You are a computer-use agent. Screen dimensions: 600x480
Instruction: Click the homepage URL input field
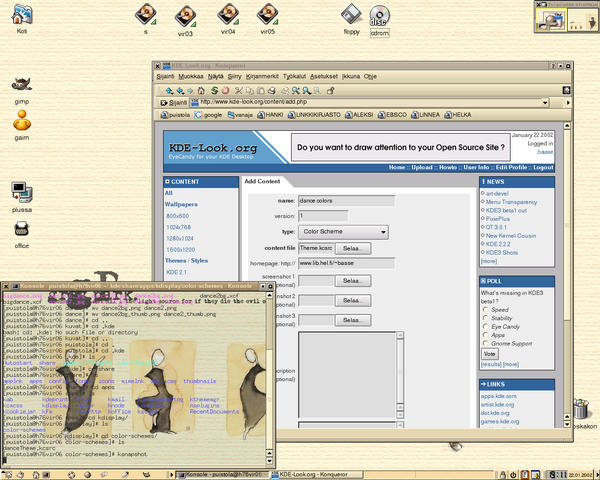(x=346, y=263)
